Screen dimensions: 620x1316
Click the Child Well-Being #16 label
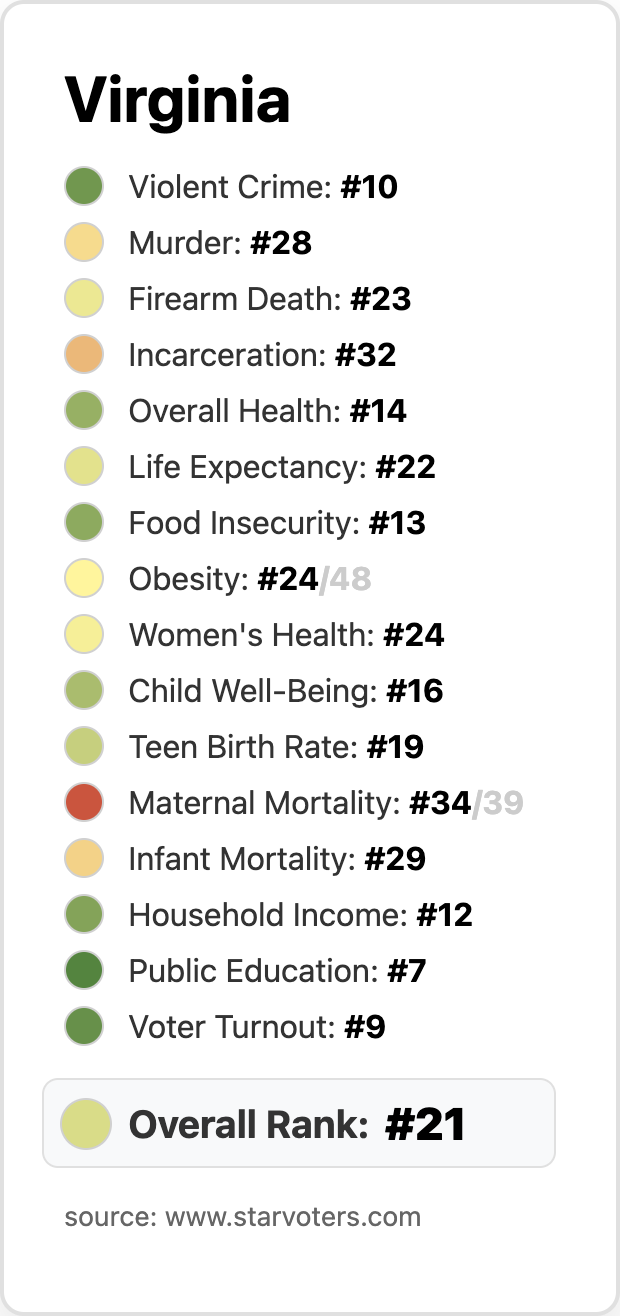click(286, 691)
